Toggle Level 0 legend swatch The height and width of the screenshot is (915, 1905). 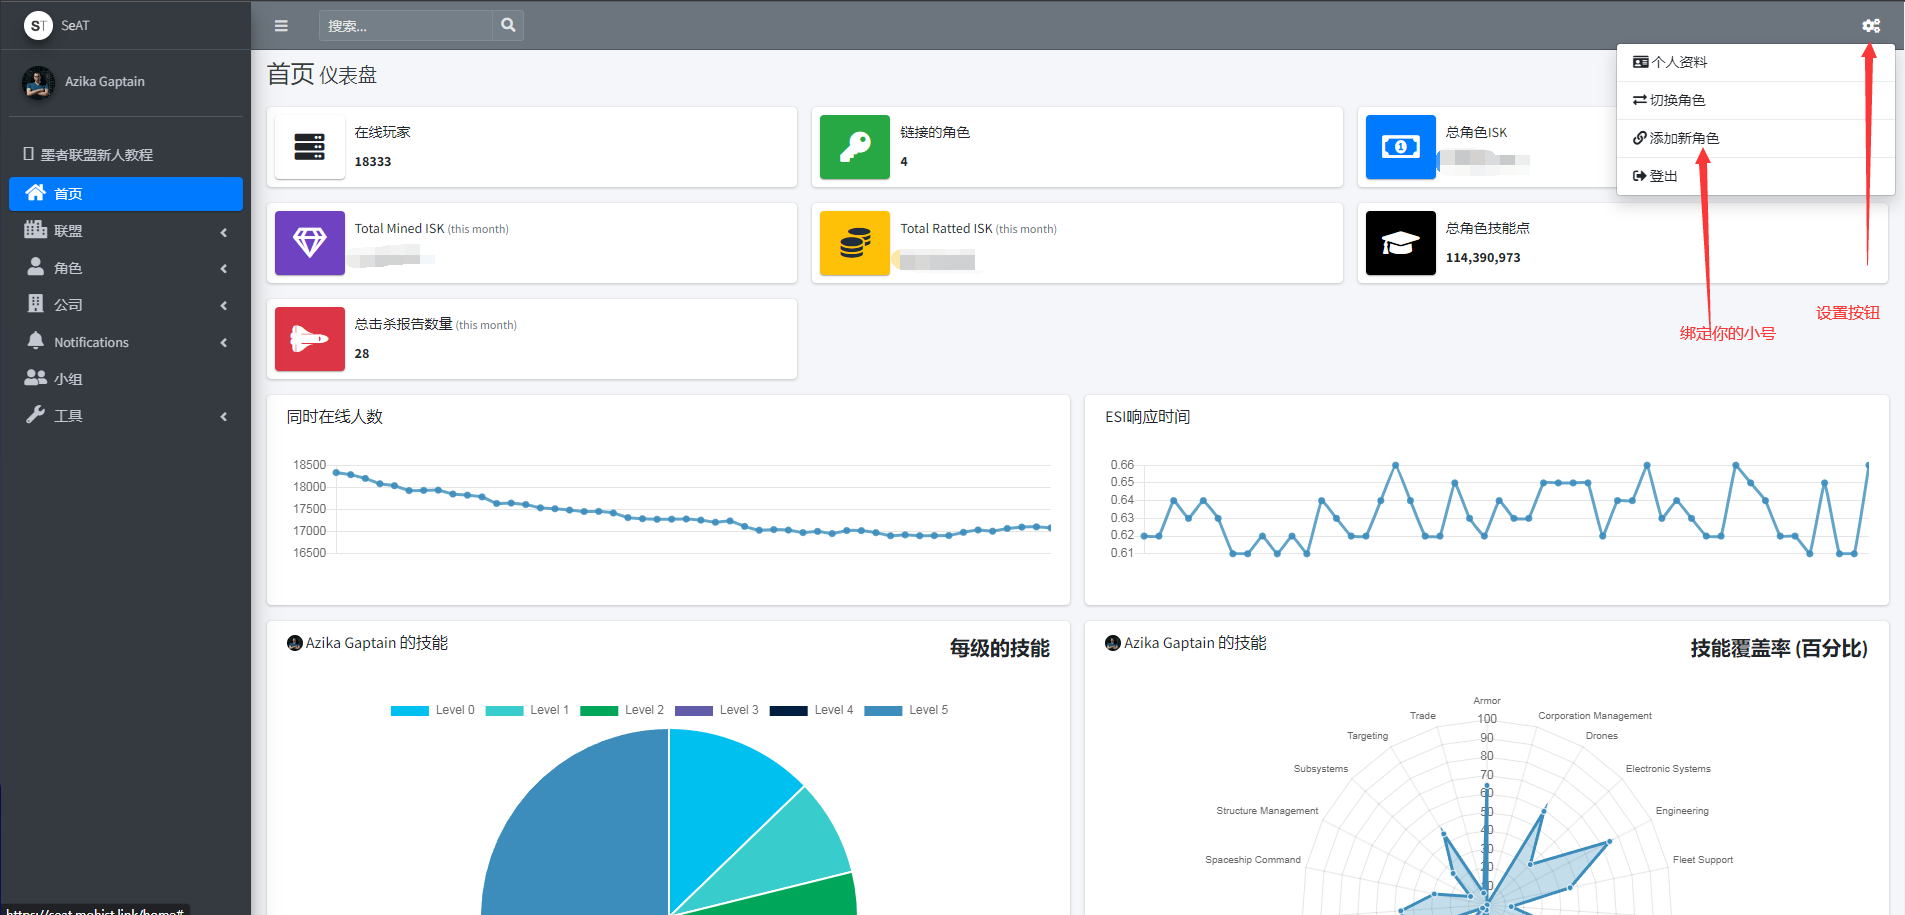410,711
